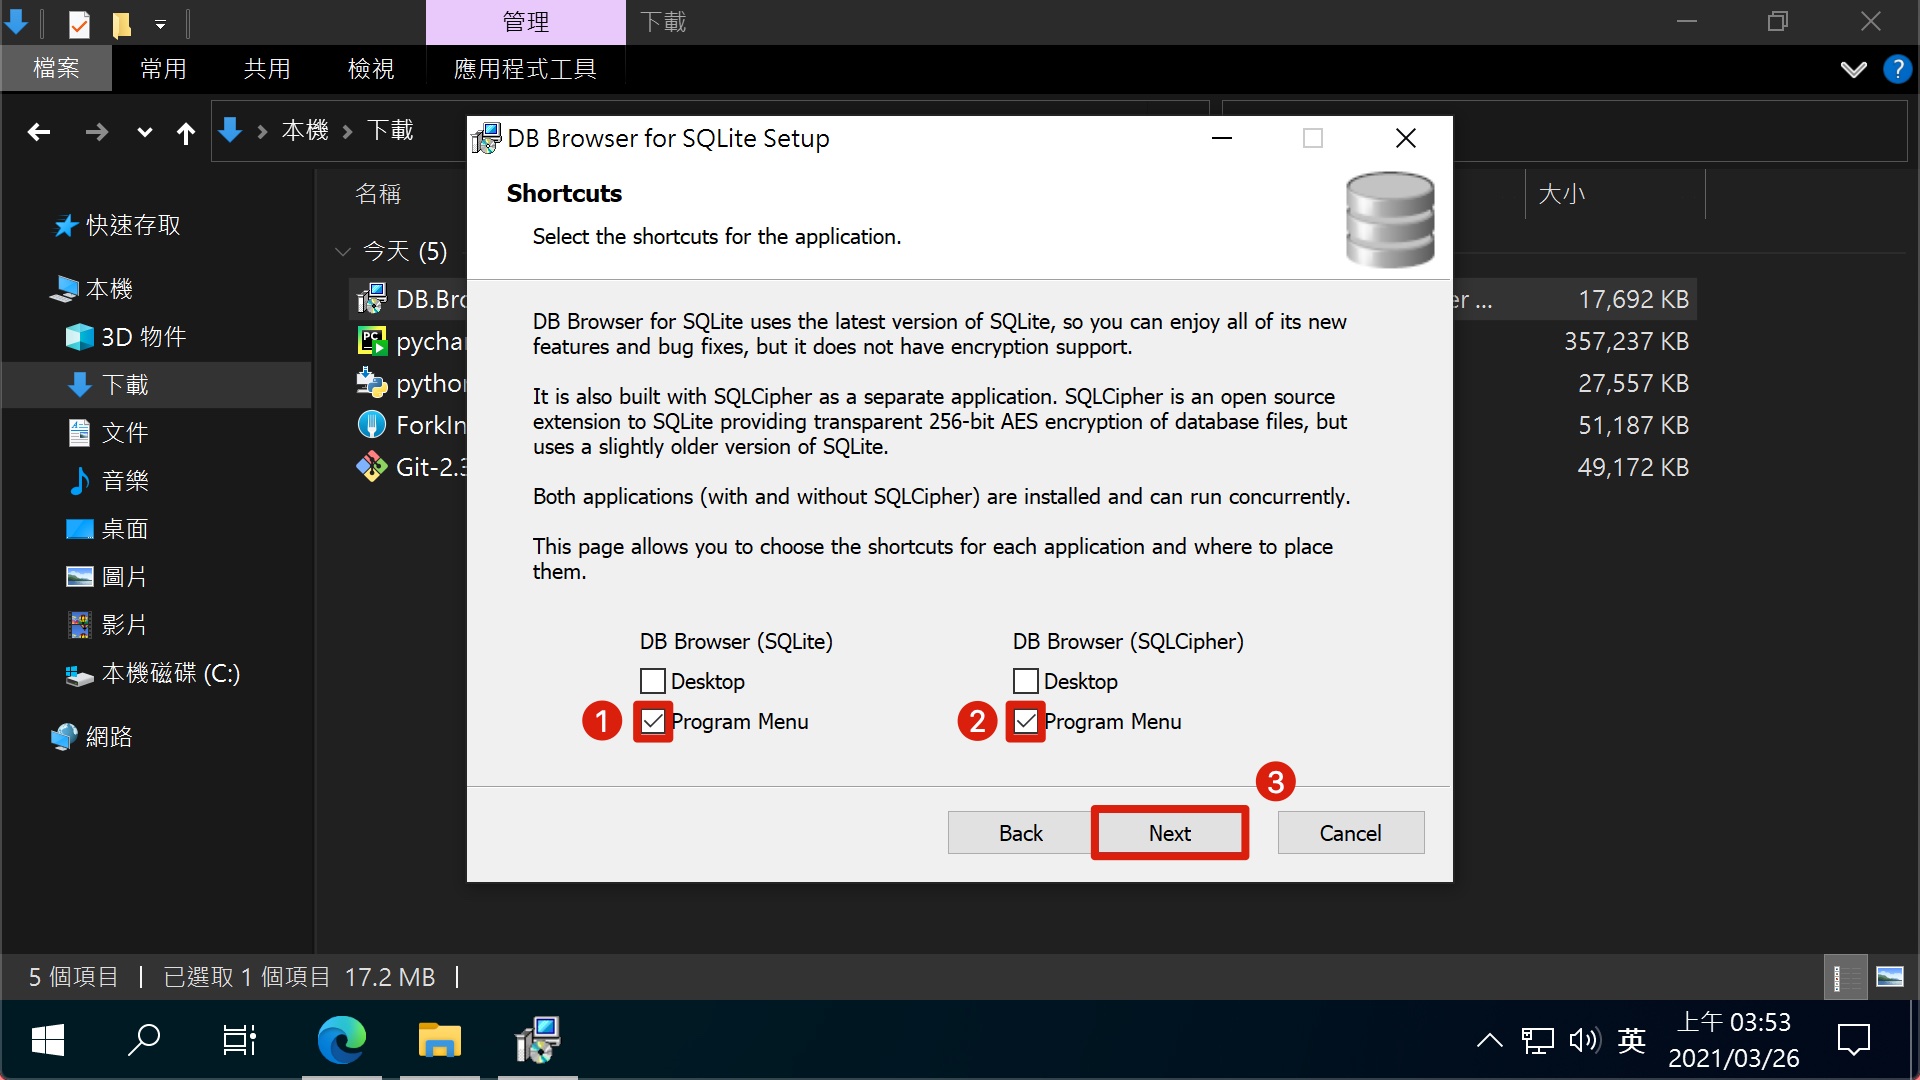
Task: Click 本機 in the address breadcrumb
Action: (x=305, y=130)
